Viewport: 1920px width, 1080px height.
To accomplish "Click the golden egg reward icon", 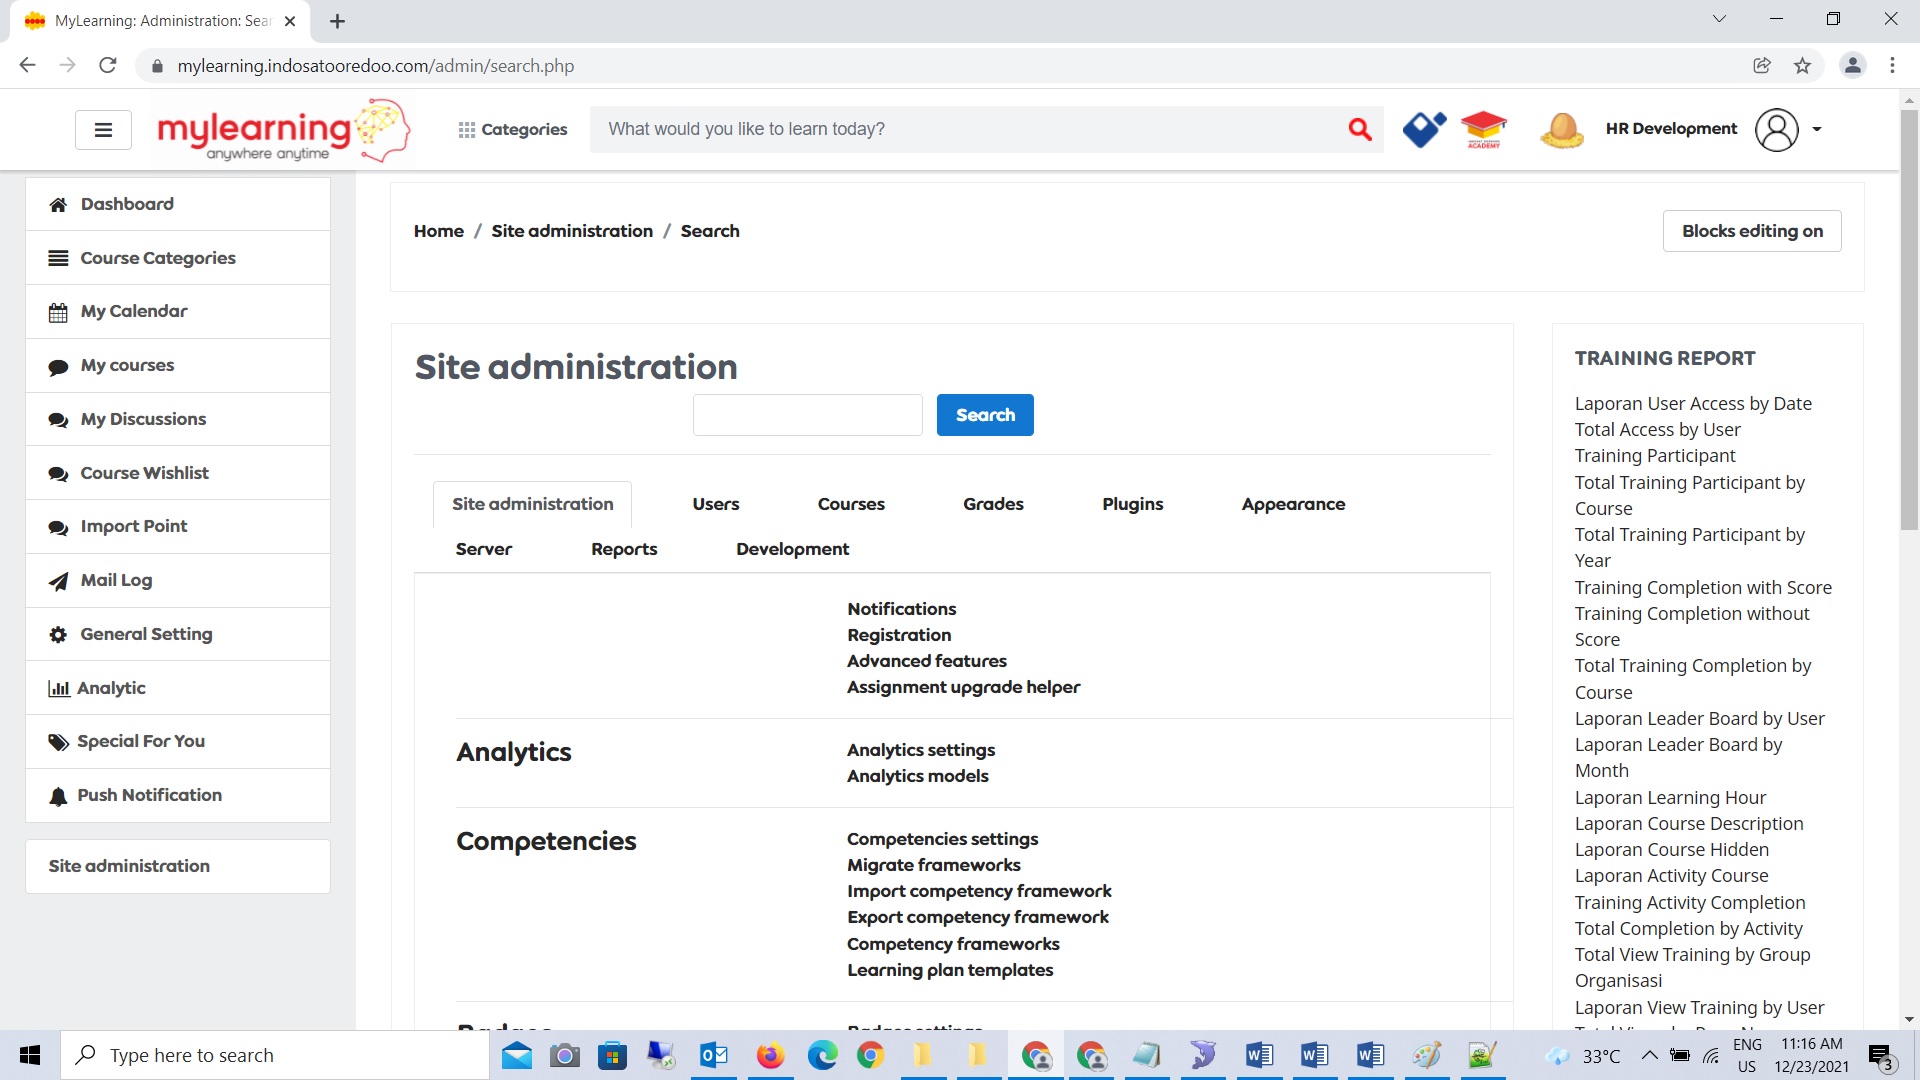I will click(x=1561, y=129).
